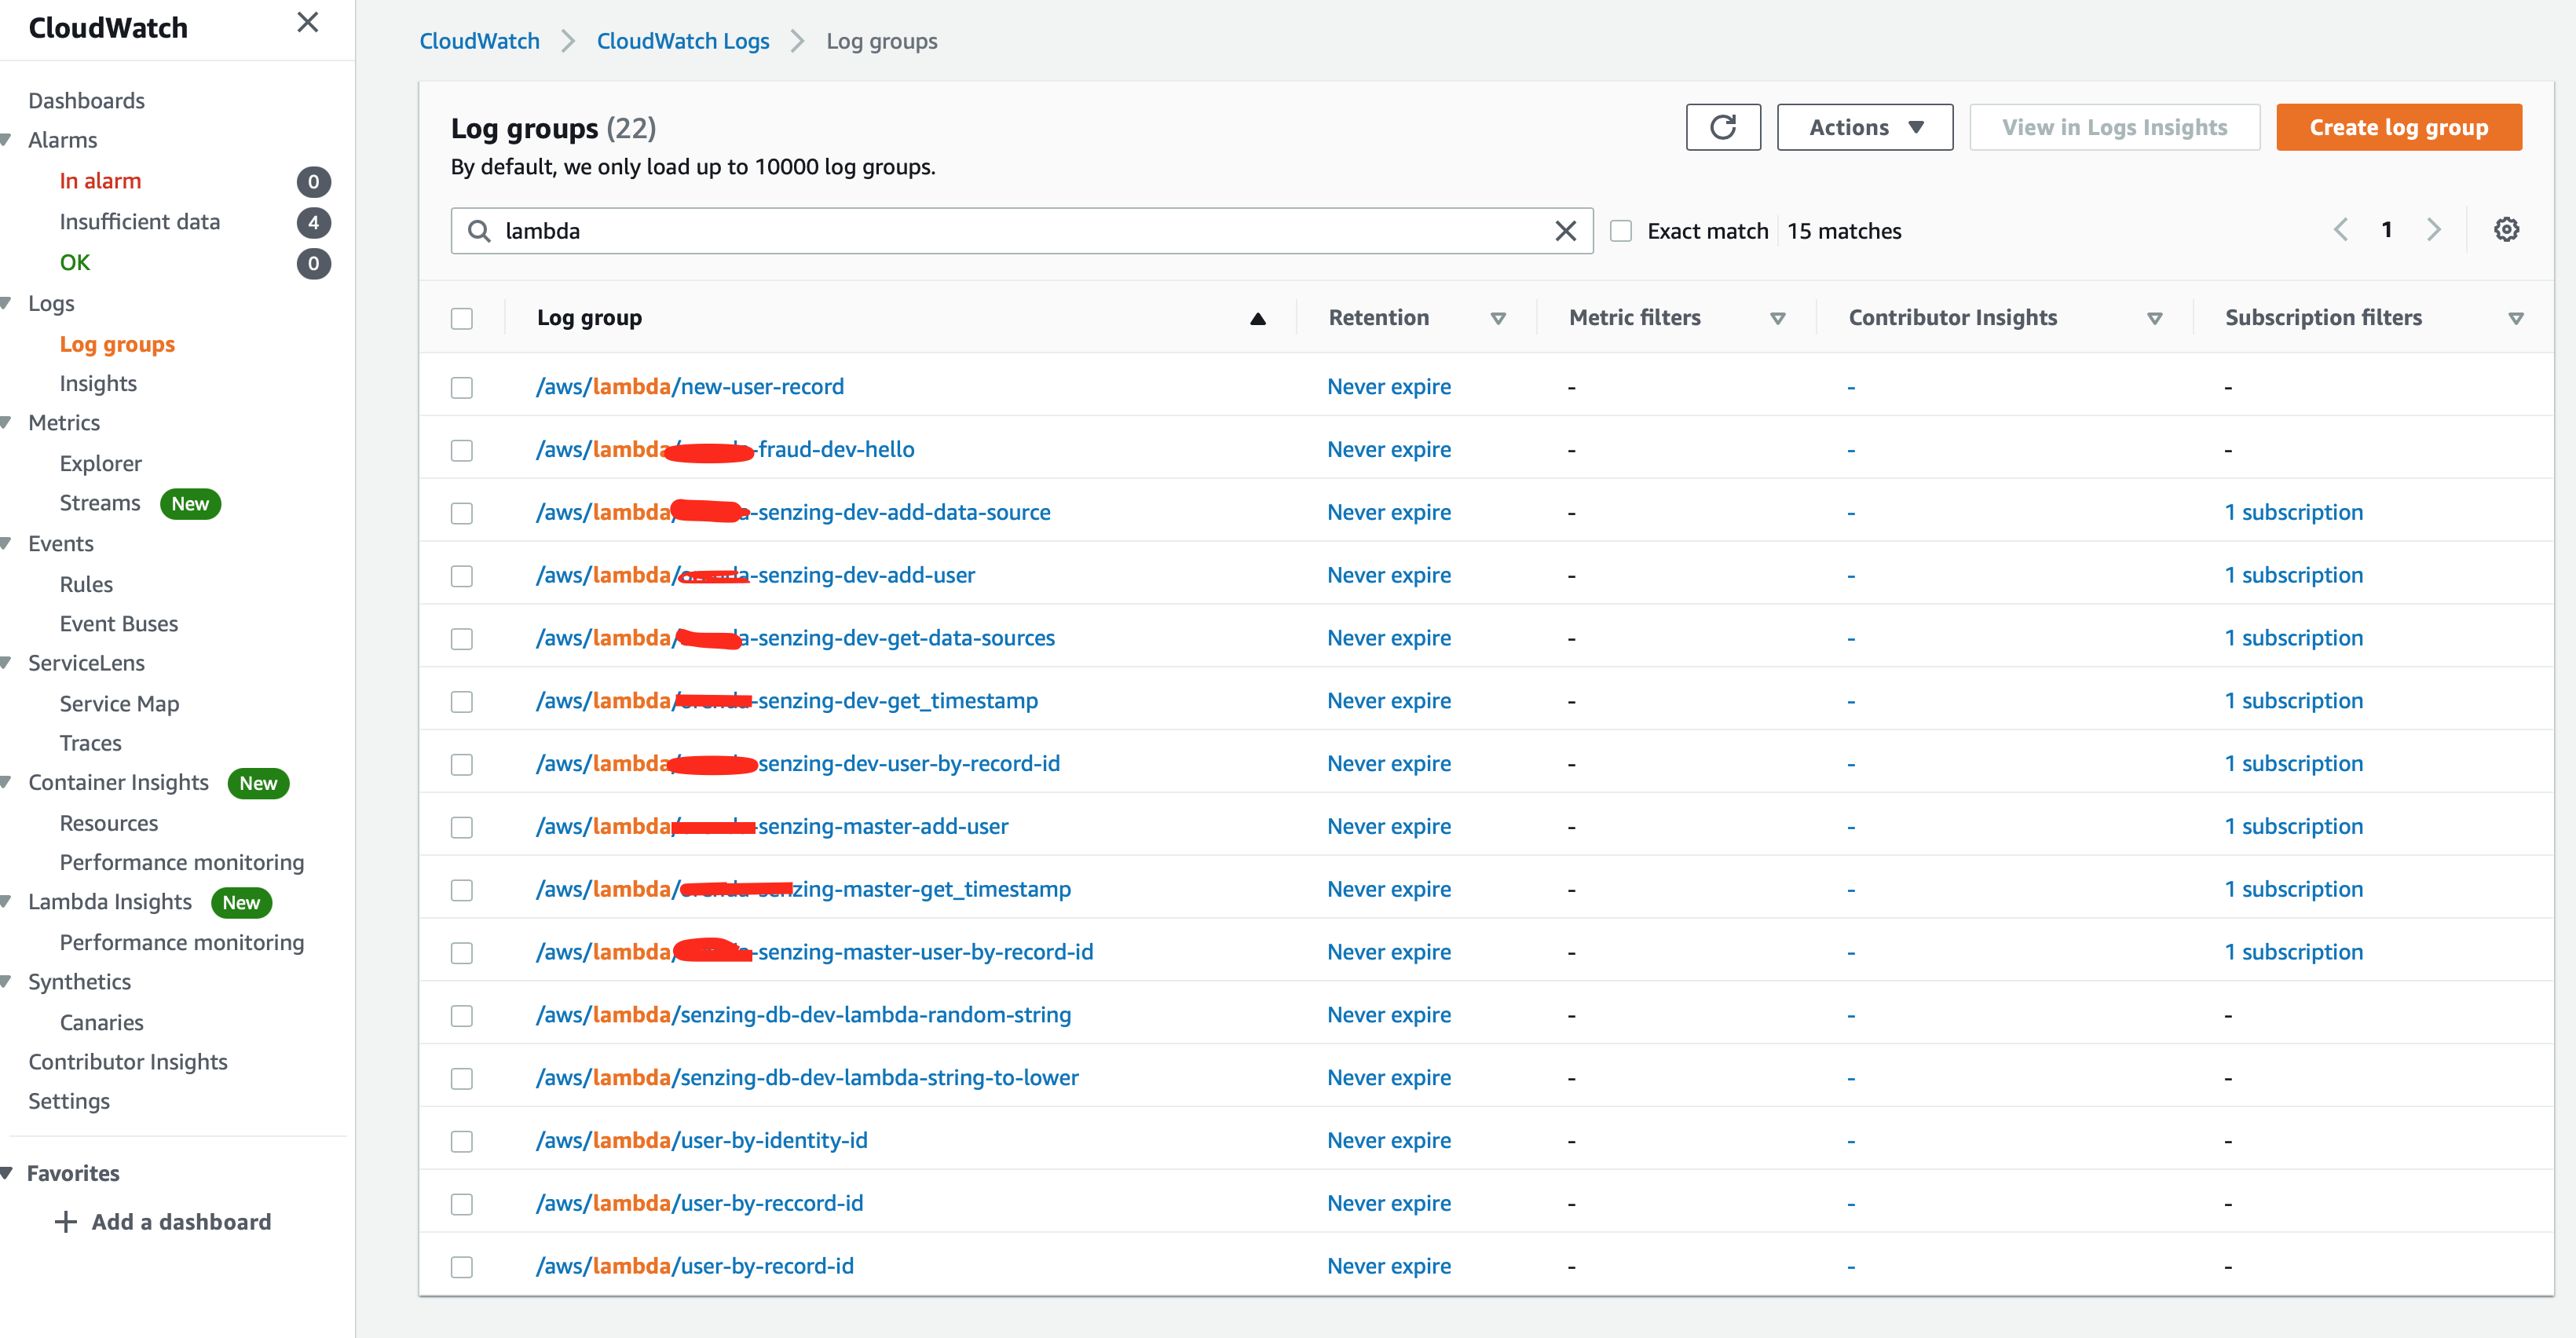
Task: Open the /aws/lambda/new-user-record log group
Action: tap(690, 386)
